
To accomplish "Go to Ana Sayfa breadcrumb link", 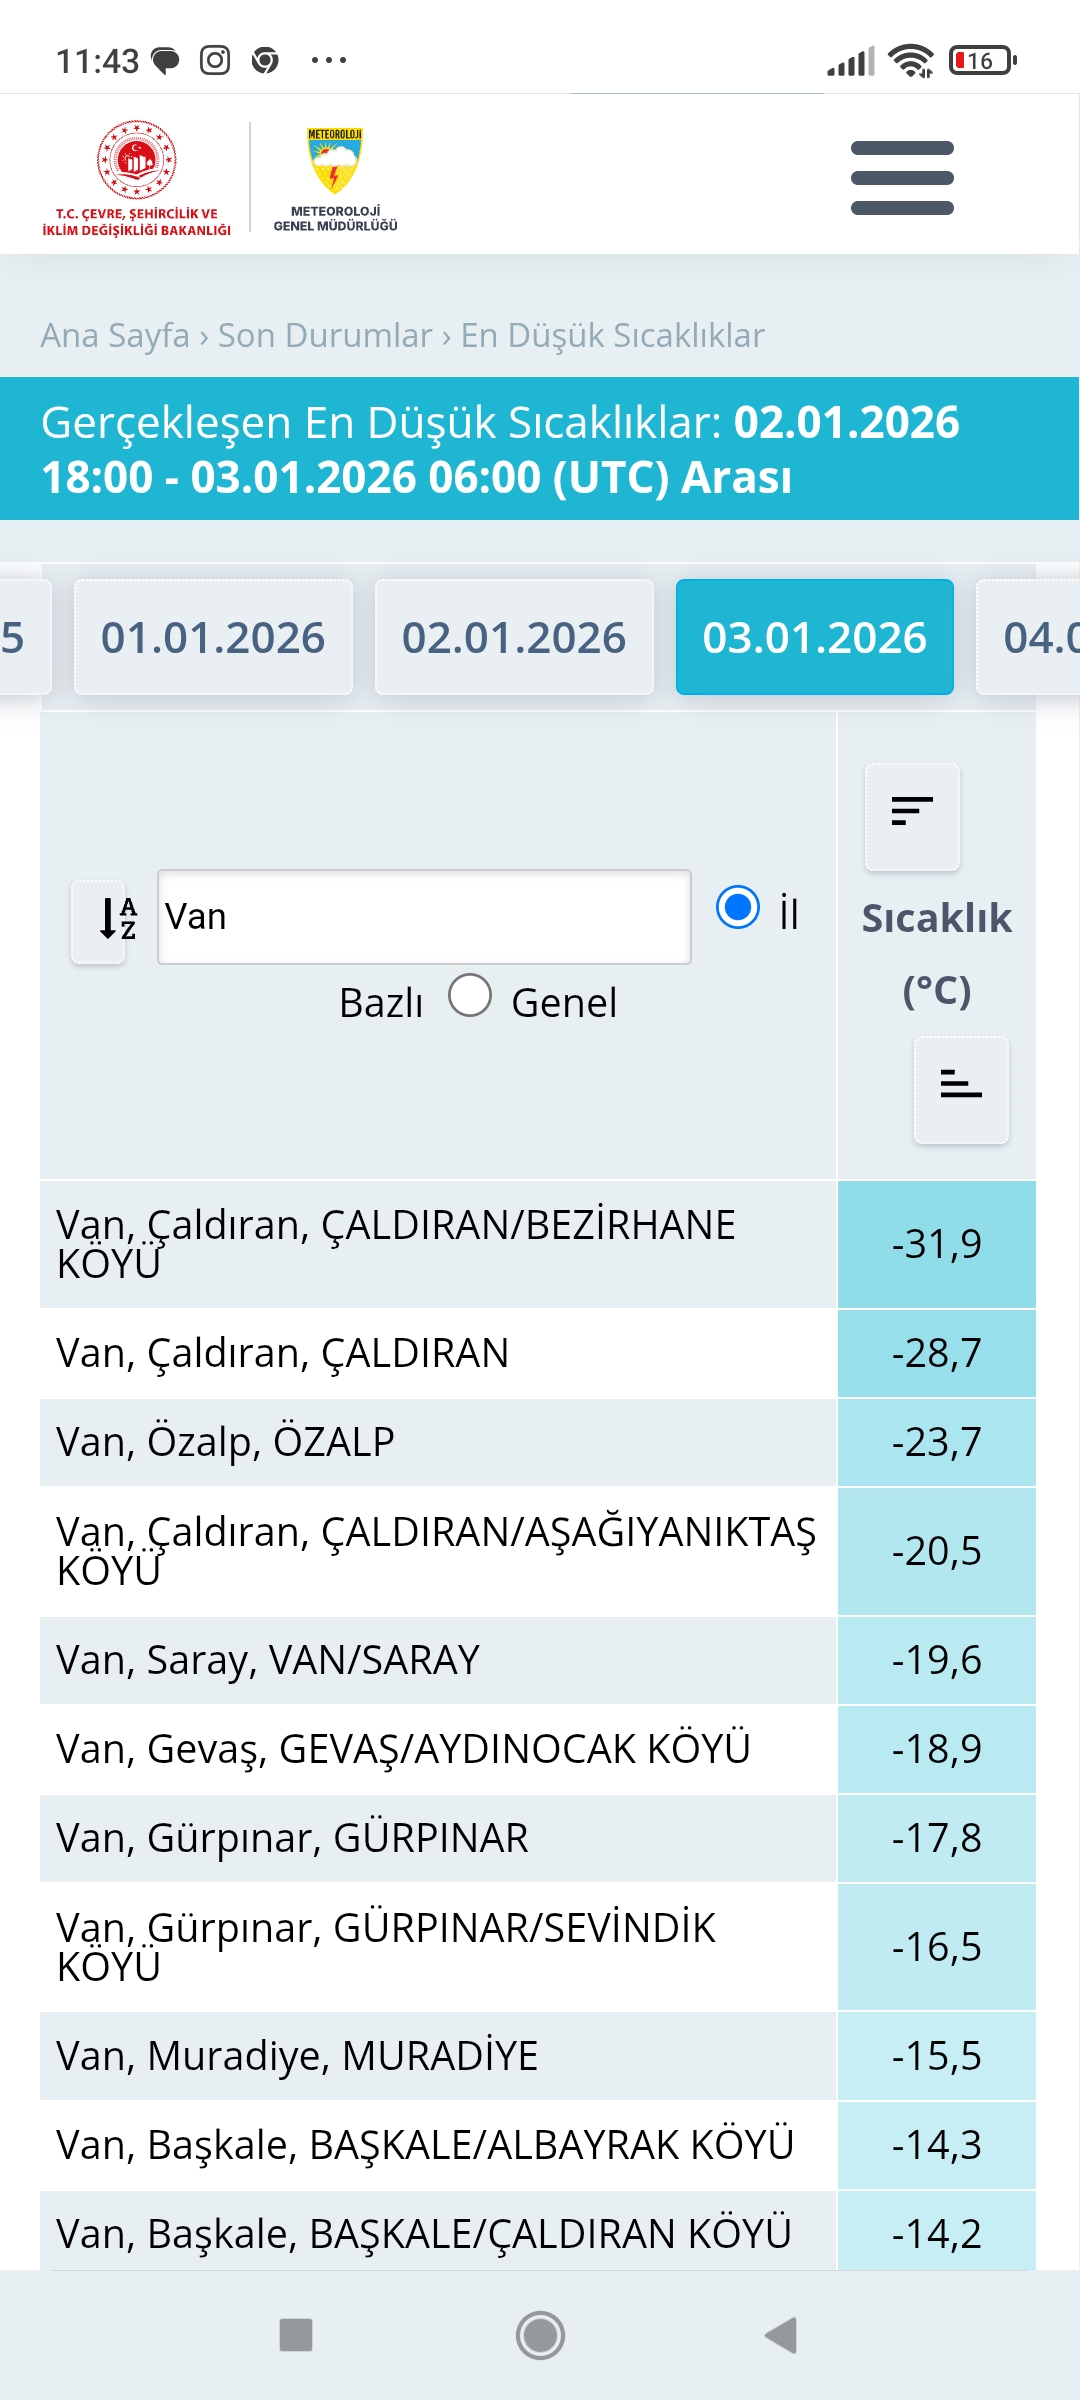I will [115, 335].
